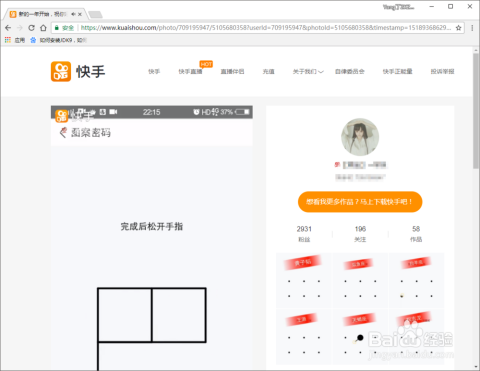Click the back arrow beside 图案密码
The width and height of the screenshot is (480, 371).
pos(63,133)
